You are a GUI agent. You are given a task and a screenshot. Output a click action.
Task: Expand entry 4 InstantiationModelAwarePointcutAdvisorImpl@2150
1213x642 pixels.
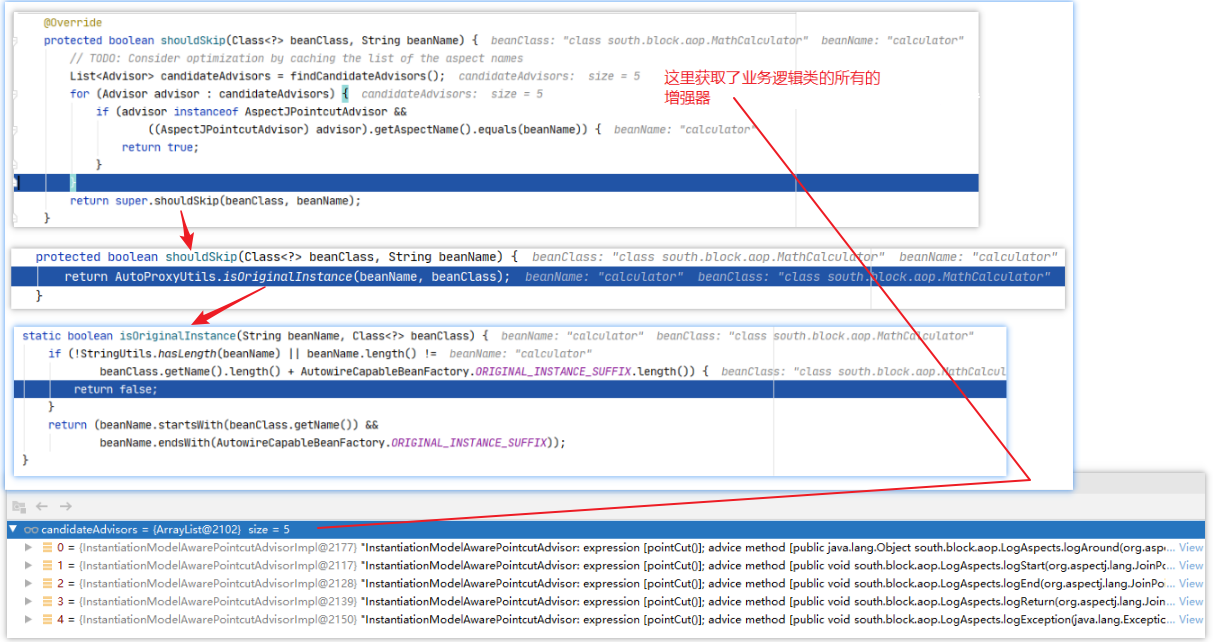29,619
